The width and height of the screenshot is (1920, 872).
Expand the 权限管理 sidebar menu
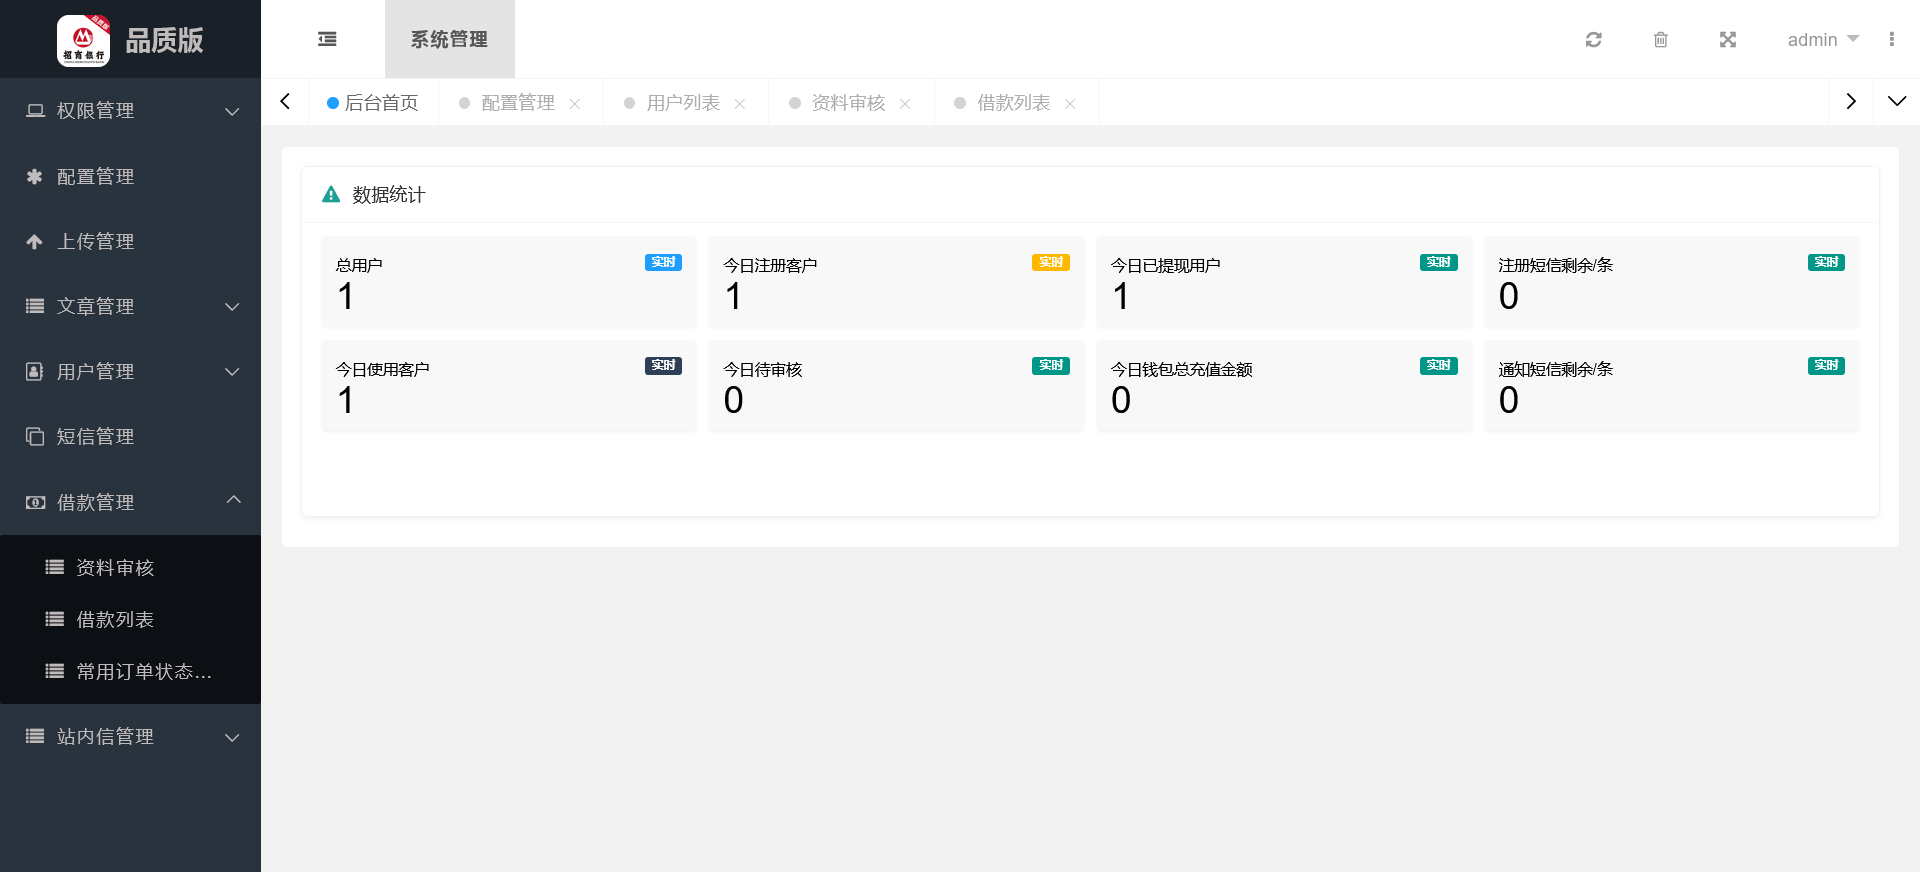[130, 111]
